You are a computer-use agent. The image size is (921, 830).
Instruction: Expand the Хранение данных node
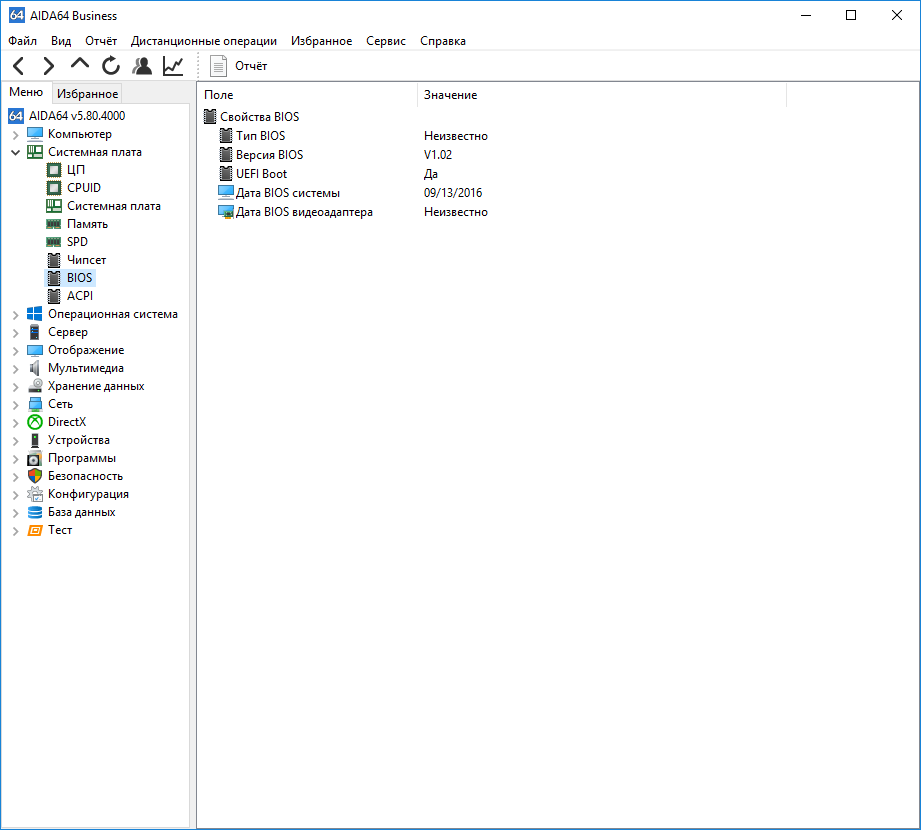(x=15, y=387)
